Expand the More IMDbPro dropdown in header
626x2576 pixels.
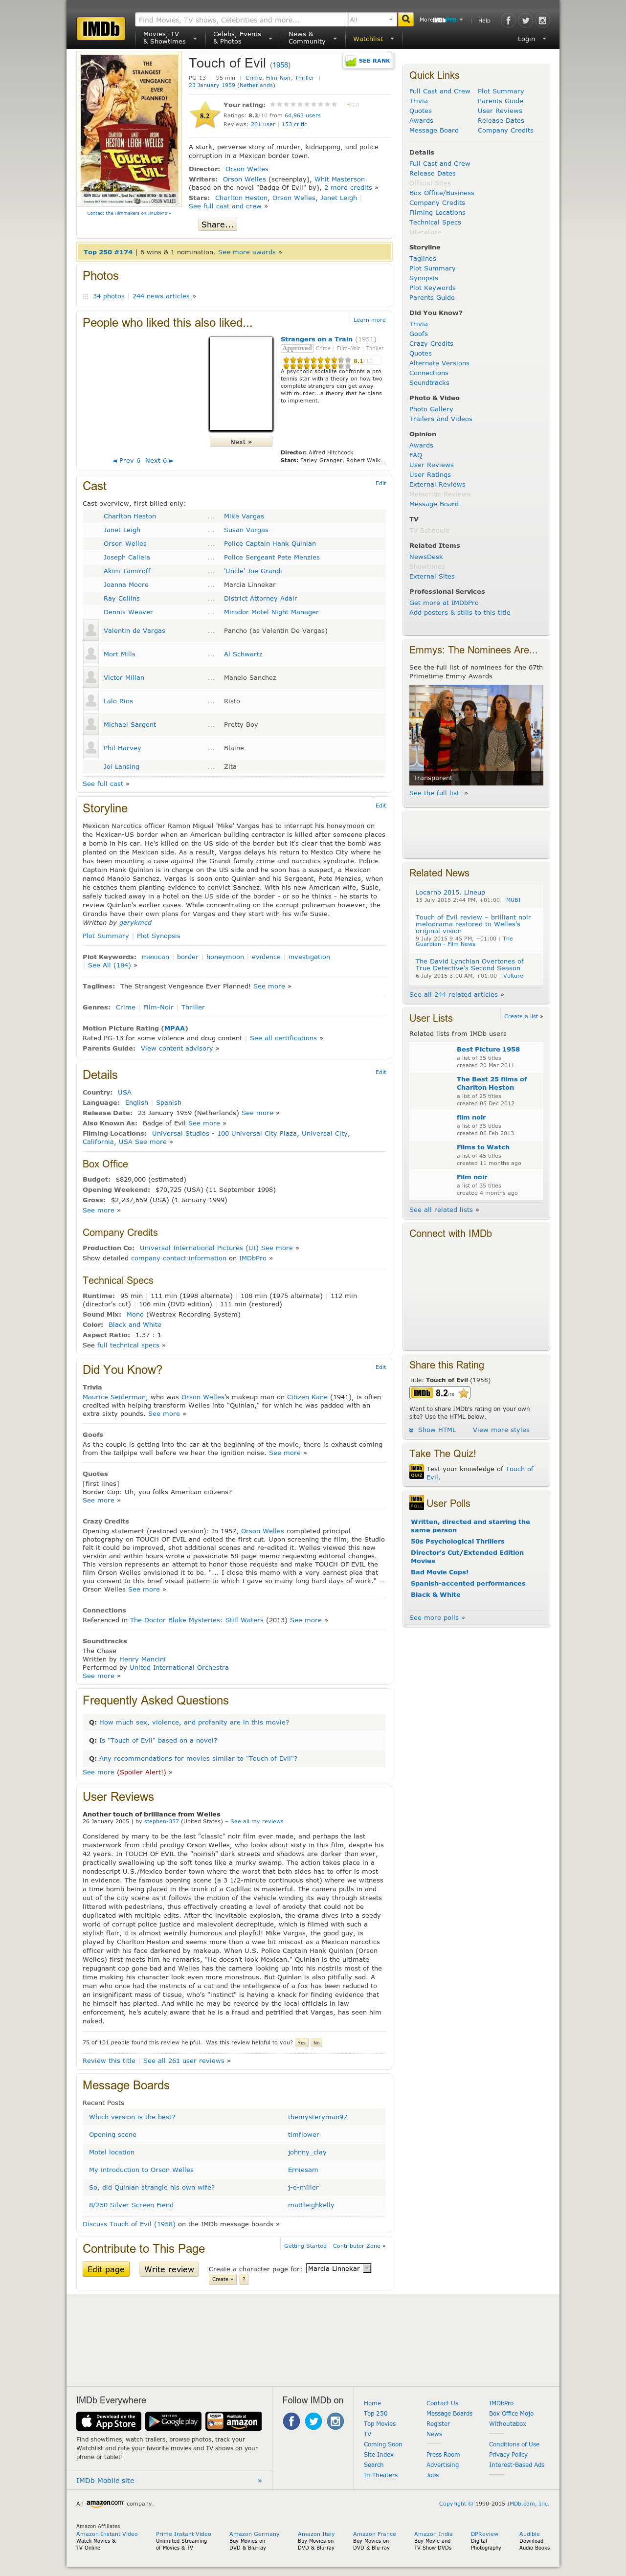point(441,20)
